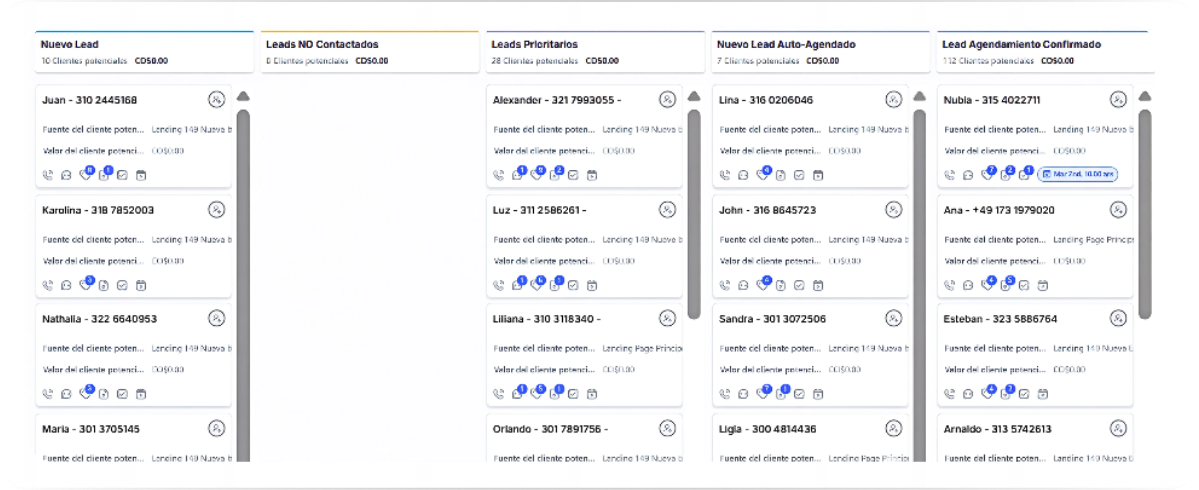1199x490 pixels.
Task: Call Lina using the phone icon
Action: click(x=725, y=175)
